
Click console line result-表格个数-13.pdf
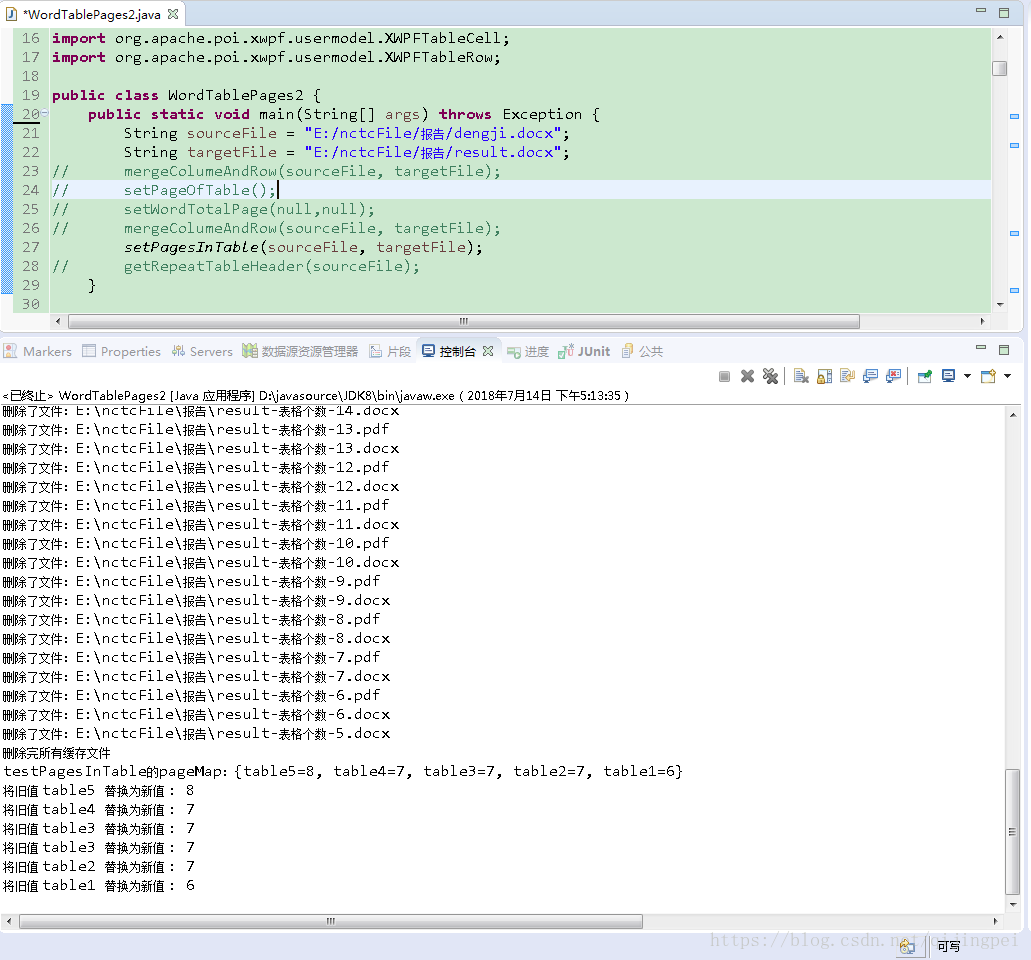(196, 429)
